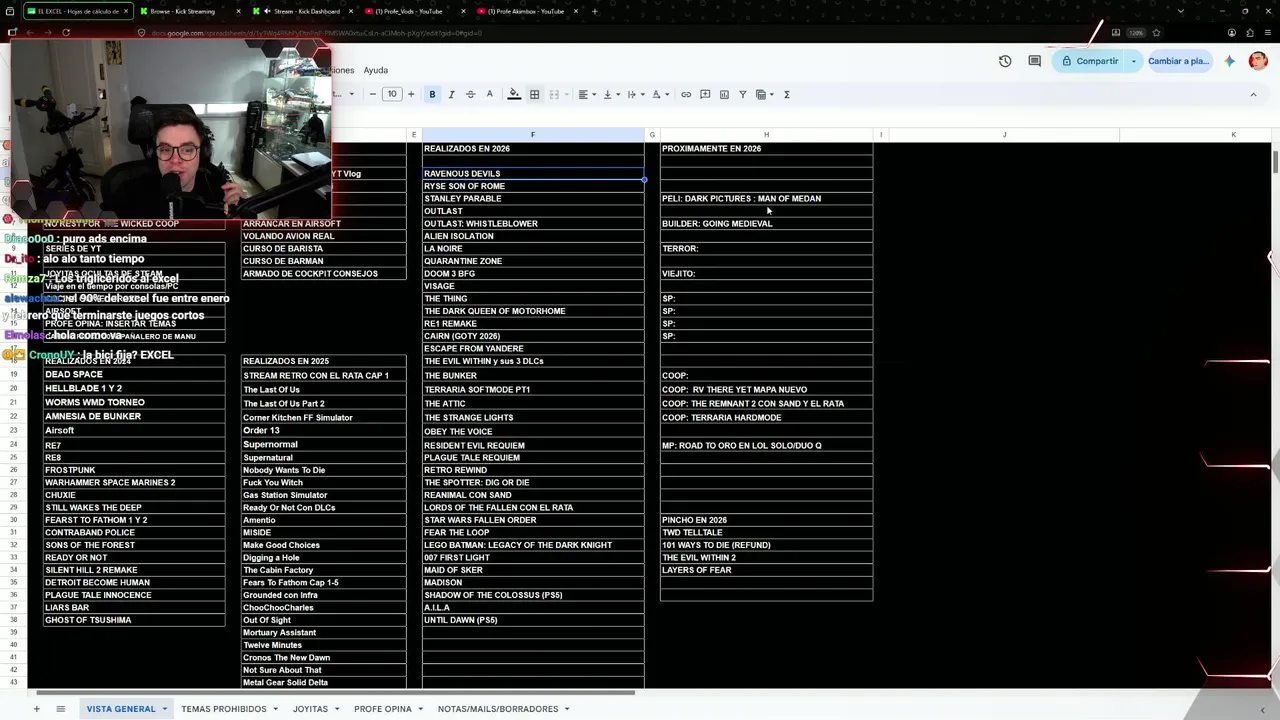Insert a link via toolbar icon
The image size is (1280, 720).
[686, 94]
